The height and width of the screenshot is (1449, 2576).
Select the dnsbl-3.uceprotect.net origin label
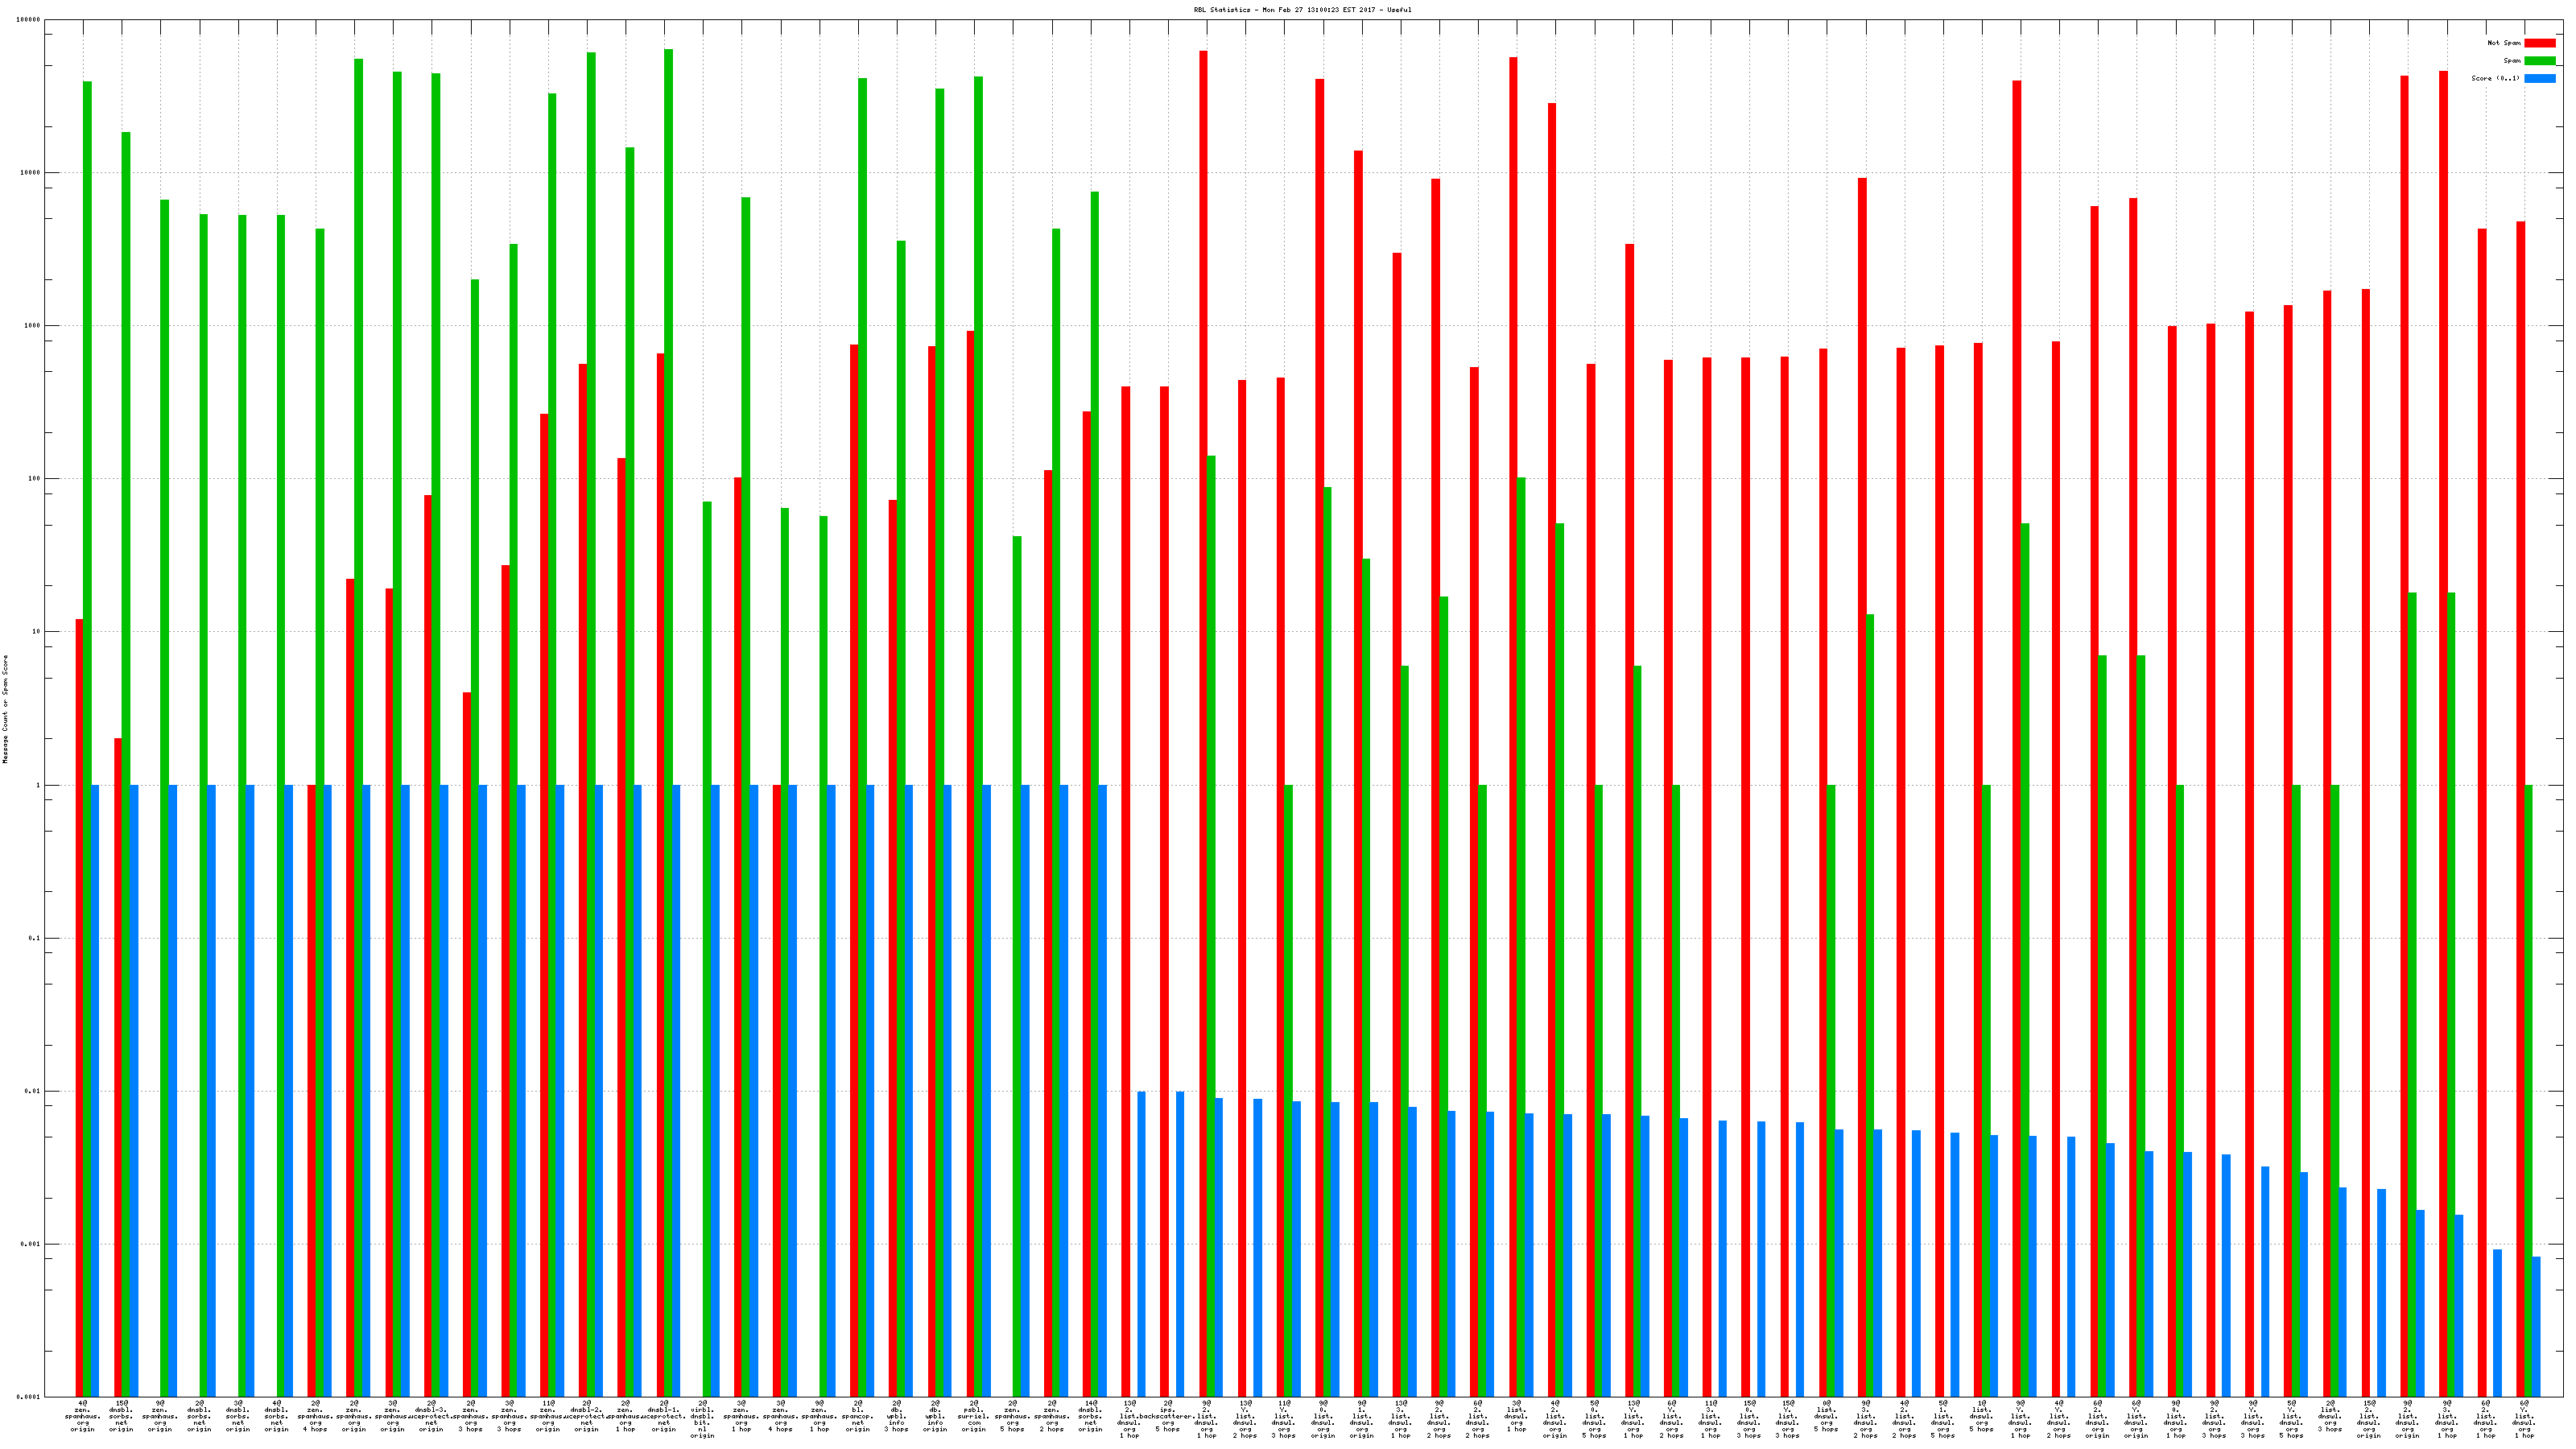pyautogui.click(x=432, y=1416)
